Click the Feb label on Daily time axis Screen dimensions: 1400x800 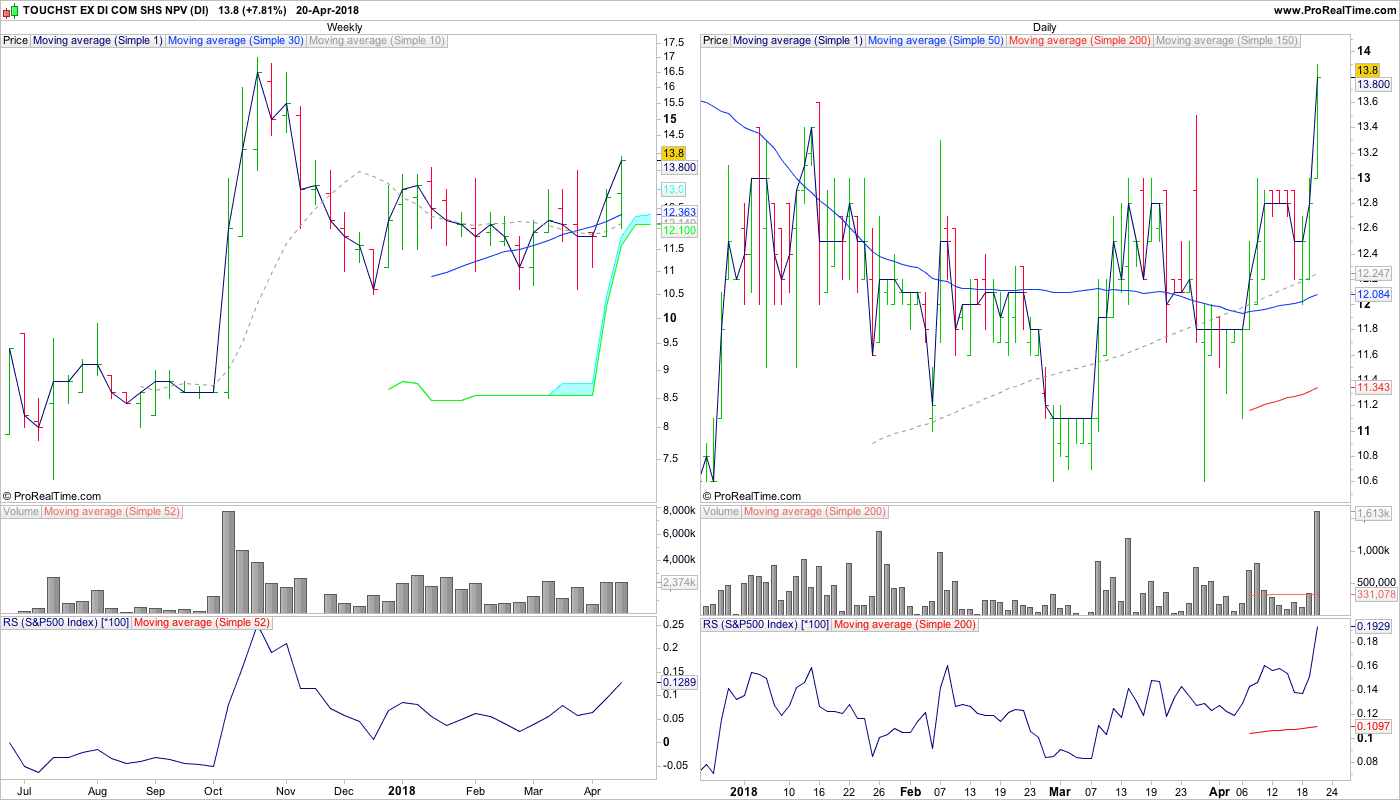(911, 790)
